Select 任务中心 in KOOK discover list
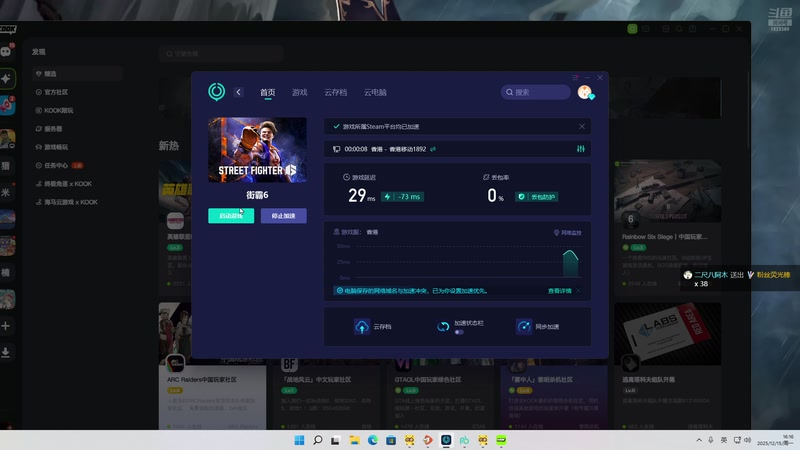800x450 pixels. 78,165
